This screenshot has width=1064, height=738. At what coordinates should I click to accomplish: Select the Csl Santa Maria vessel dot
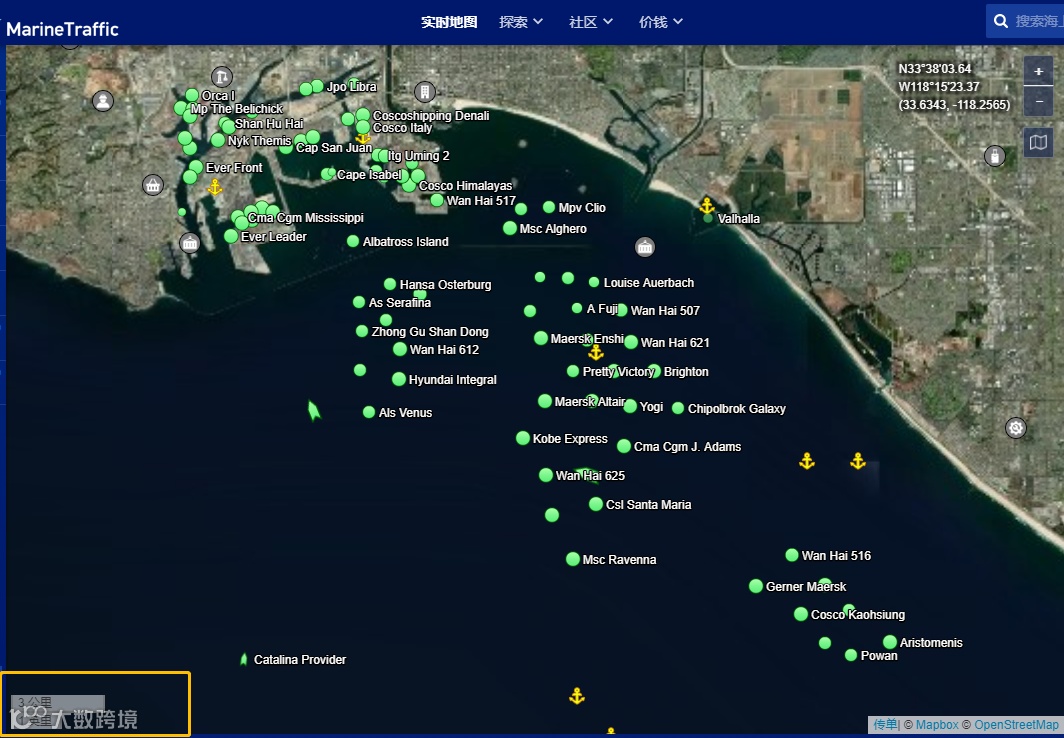click(x=596, y=504)
